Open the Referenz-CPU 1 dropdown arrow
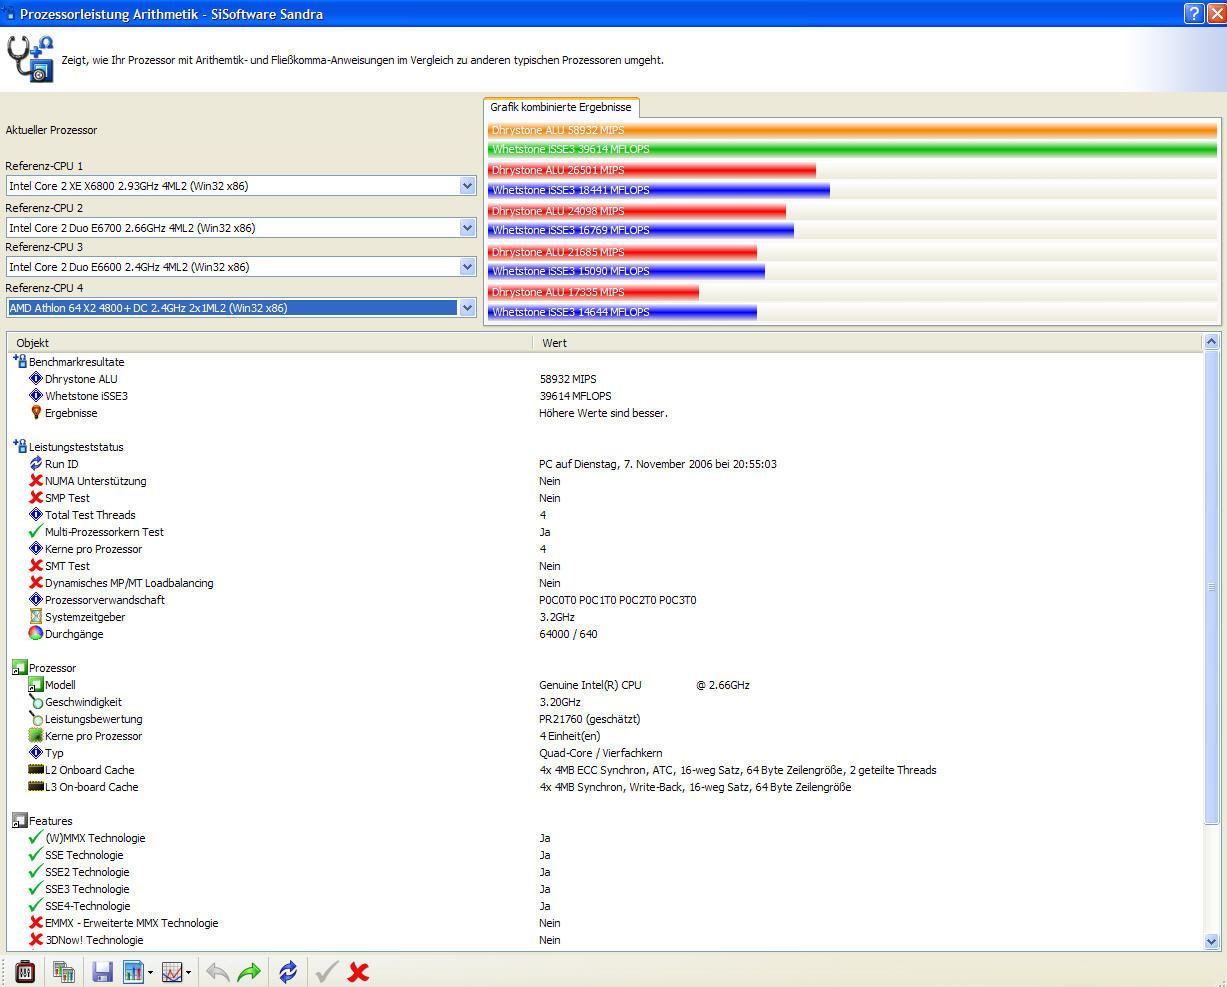This screenshot has width=1227, height=987. click(467, 186)
